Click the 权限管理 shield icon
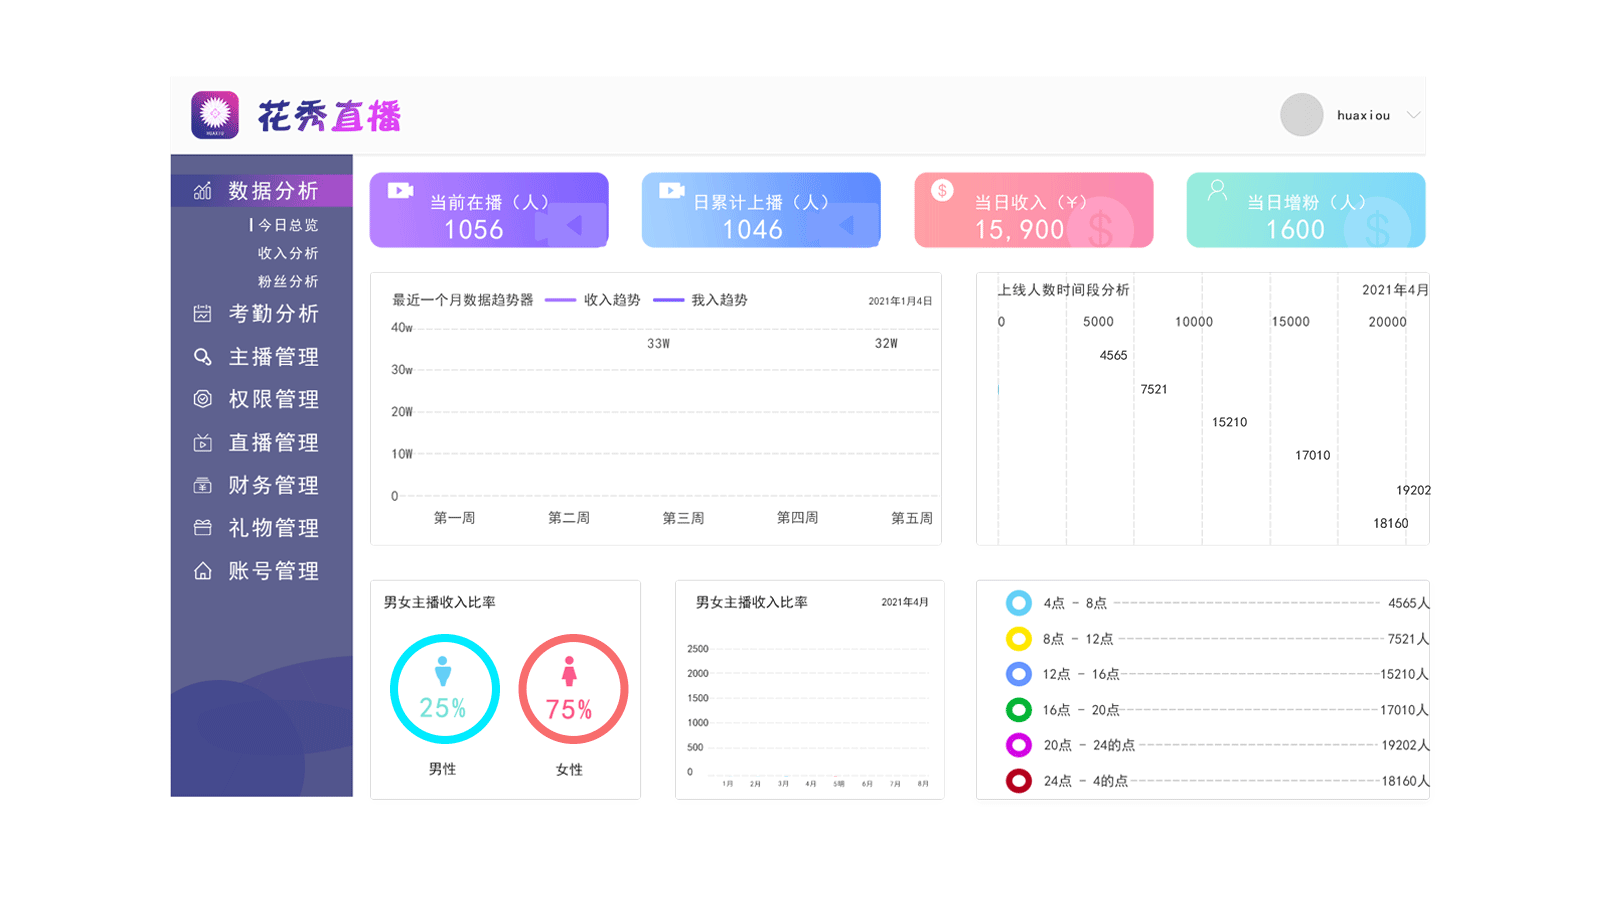This screenshot has width=1600, height=898. 203,399
